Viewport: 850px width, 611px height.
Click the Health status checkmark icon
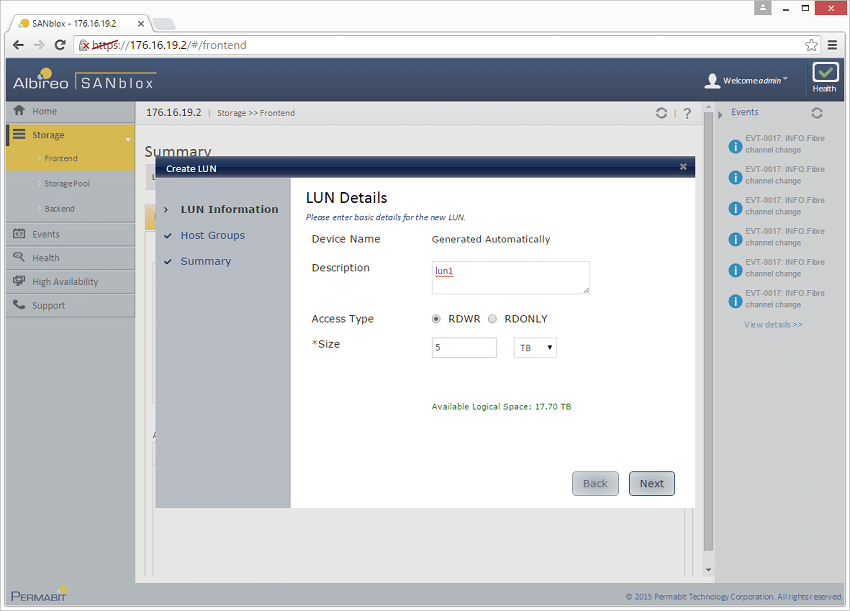tap(825, 72)
